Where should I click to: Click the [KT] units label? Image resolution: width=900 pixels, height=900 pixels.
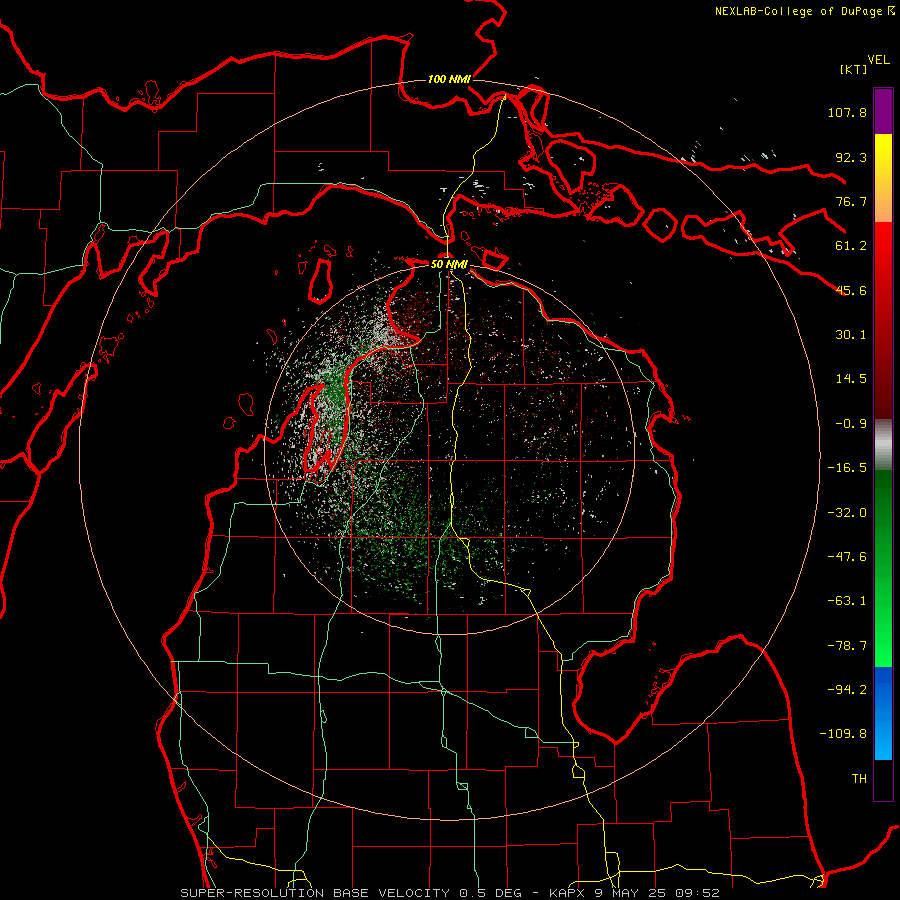pyautogui.click(x=853, y=69)
